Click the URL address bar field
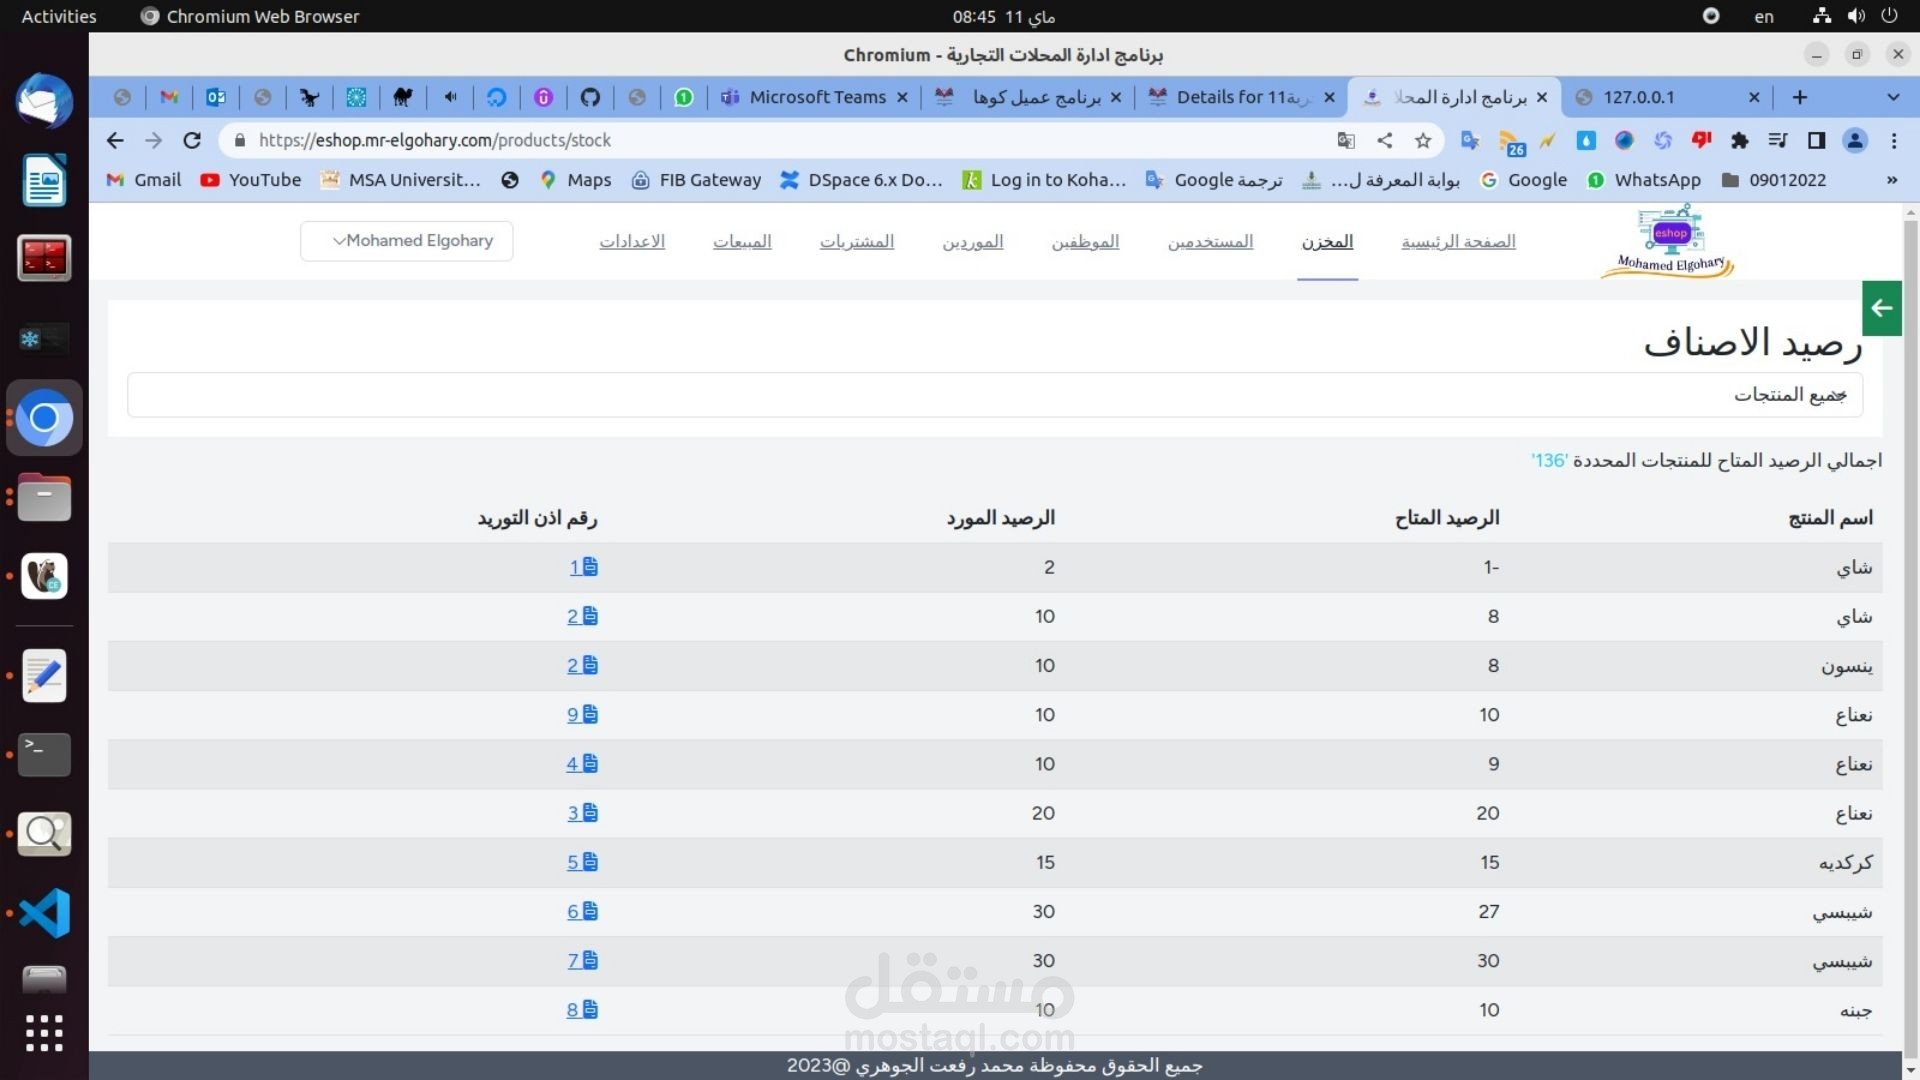The height and width of the screenshot is (1080, 1920). pyautogui.click(x=780, y=141)
